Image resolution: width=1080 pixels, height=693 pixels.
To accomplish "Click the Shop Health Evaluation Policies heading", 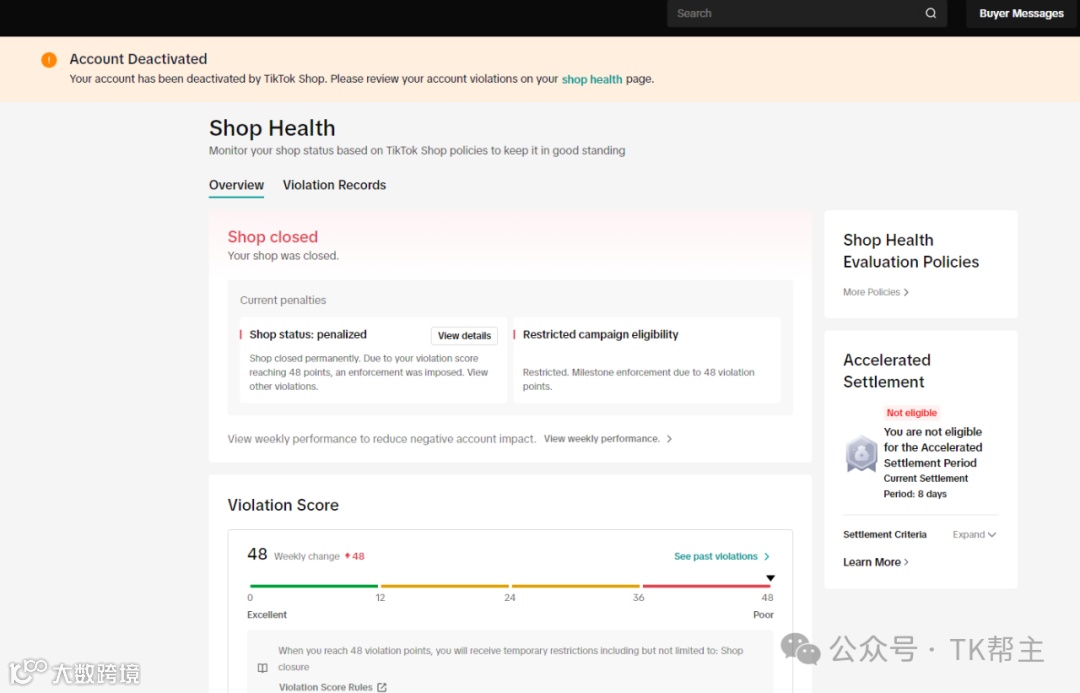I will [x=911, y=251].
